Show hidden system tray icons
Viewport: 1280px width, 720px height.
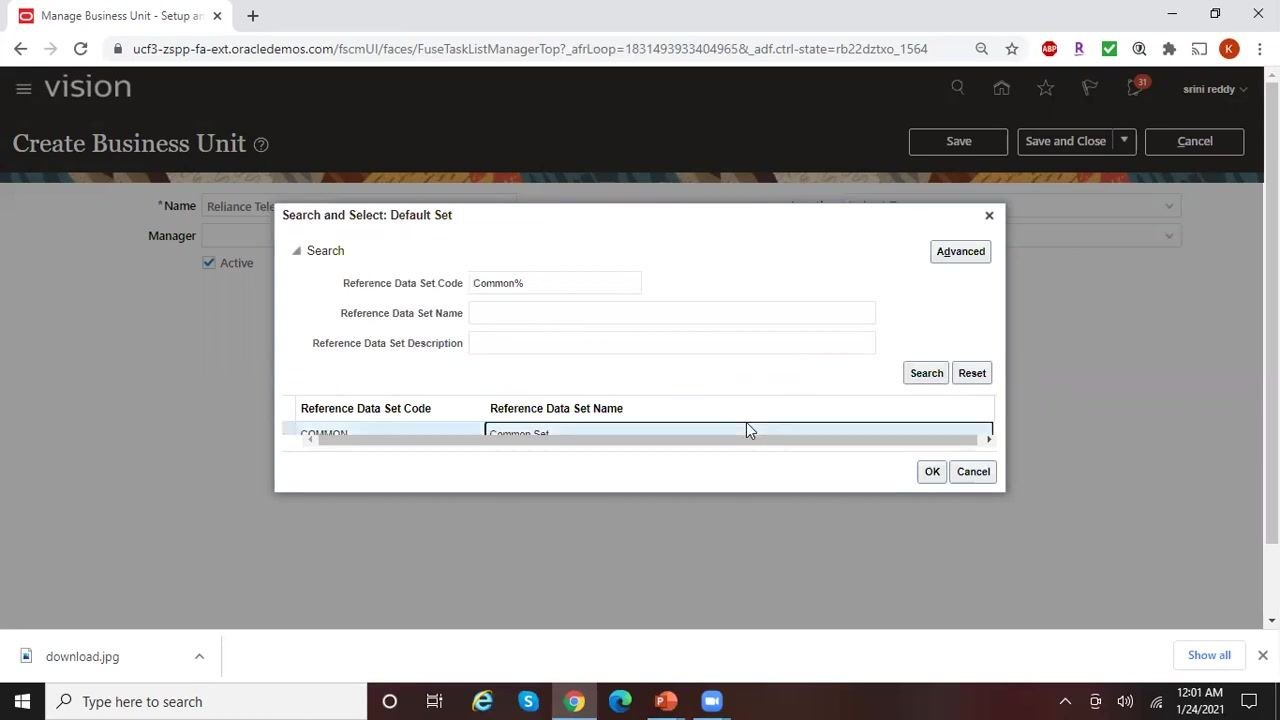[1065, 702]
